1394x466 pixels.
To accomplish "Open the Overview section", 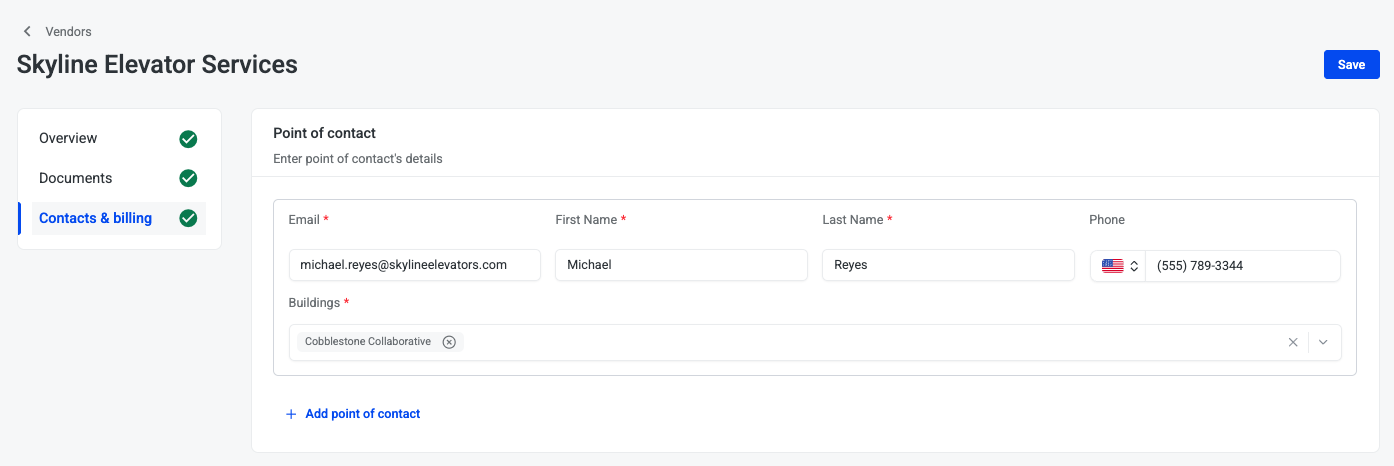I will tap(68, 138).
